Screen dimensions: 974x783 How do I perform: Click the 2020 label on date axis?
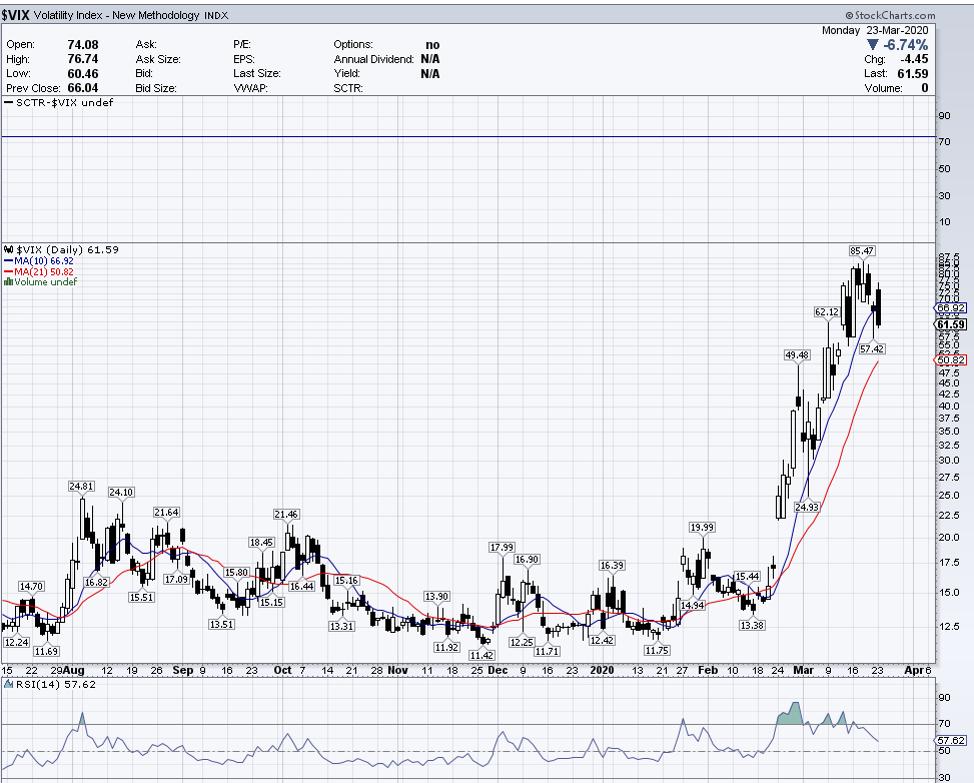[x=601, y=669]
